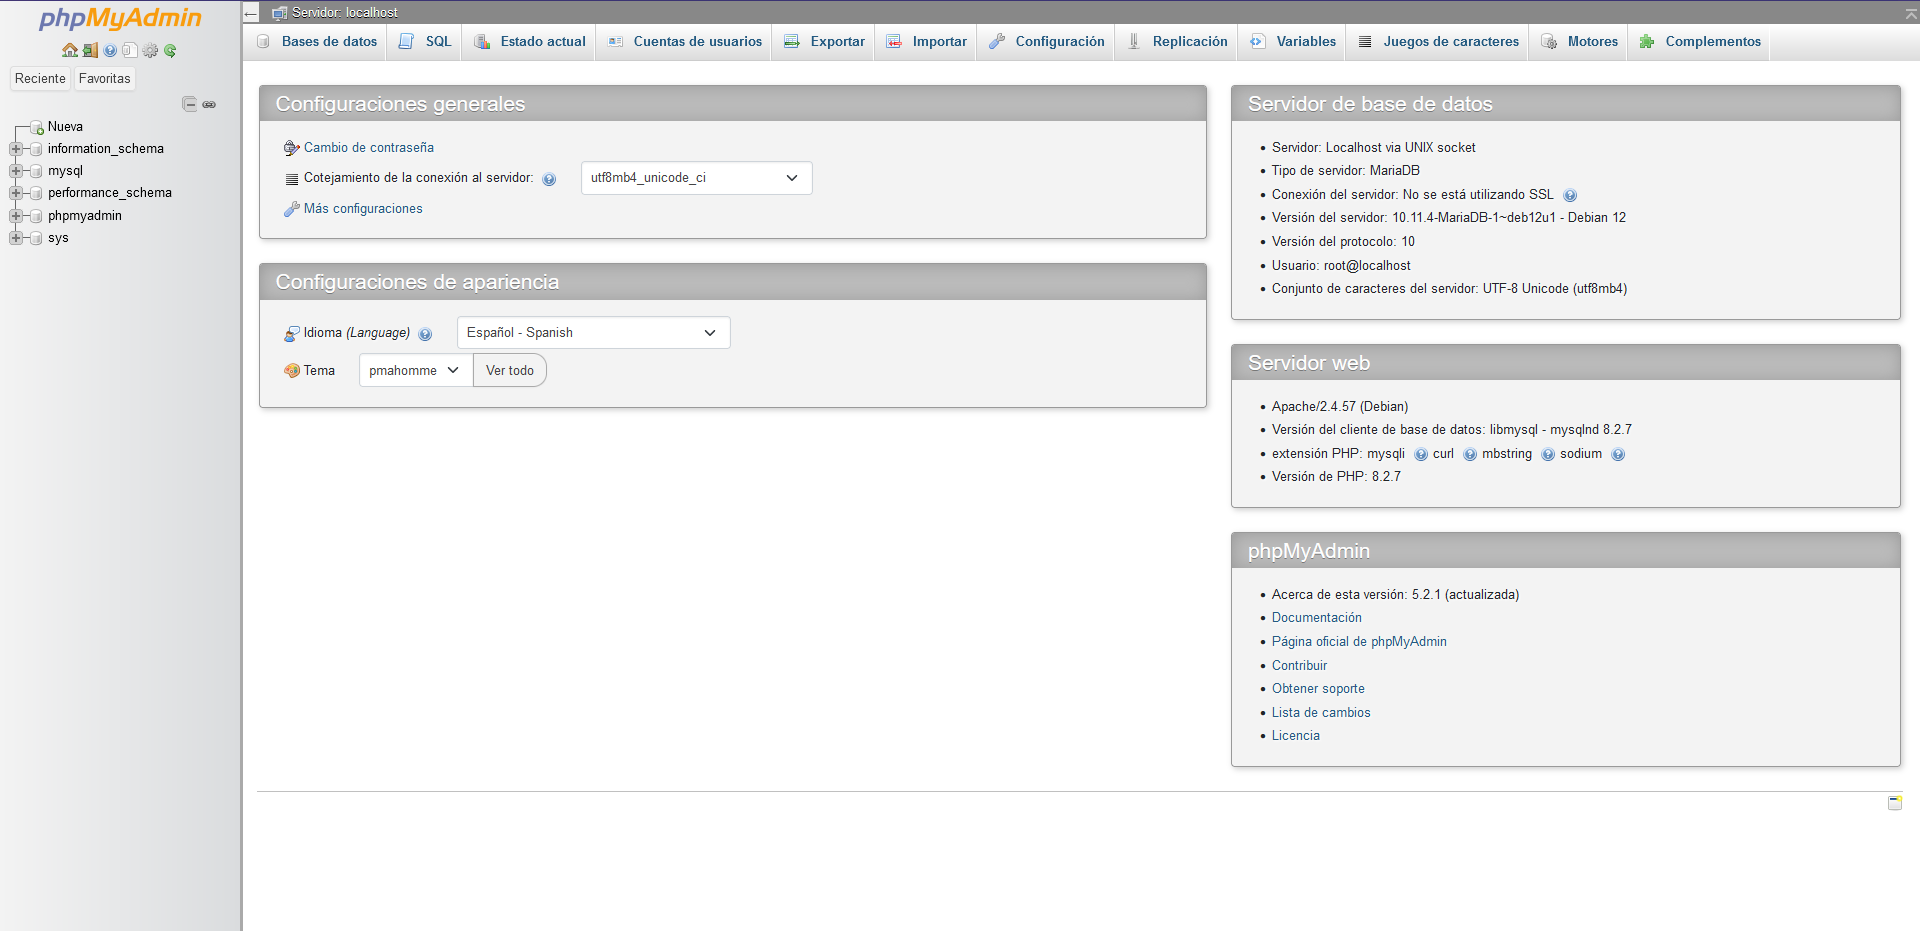Screen dimensions: 1920x931
Task: Click the database icon beside performance_schema
Action: [x=36, y=193]
